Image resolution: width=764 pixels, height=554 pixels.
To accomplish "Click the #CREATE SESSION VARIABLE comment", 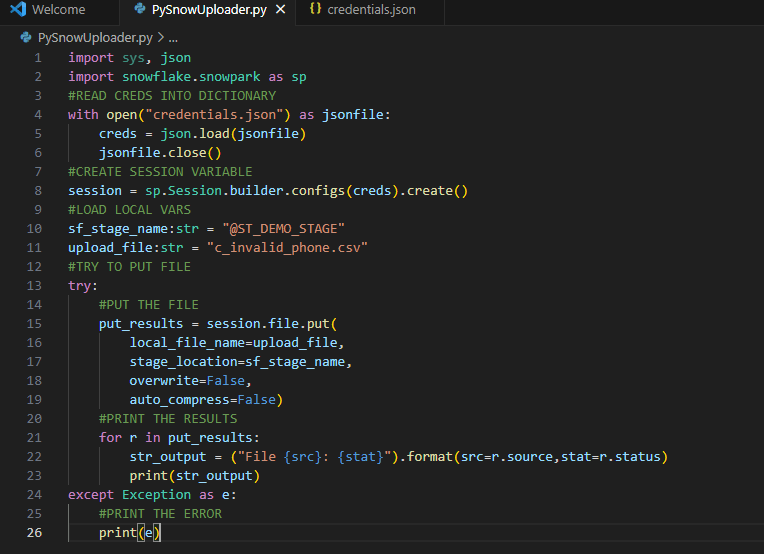I will click(160, 172).
